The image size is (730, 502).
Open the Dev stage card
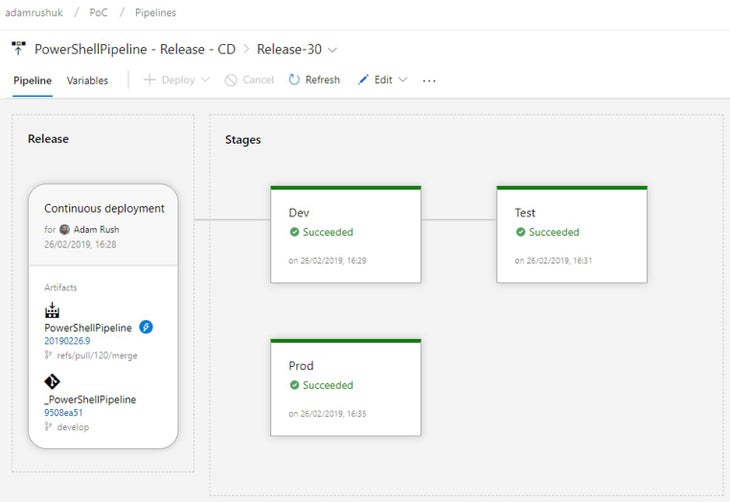click(345, 235)
